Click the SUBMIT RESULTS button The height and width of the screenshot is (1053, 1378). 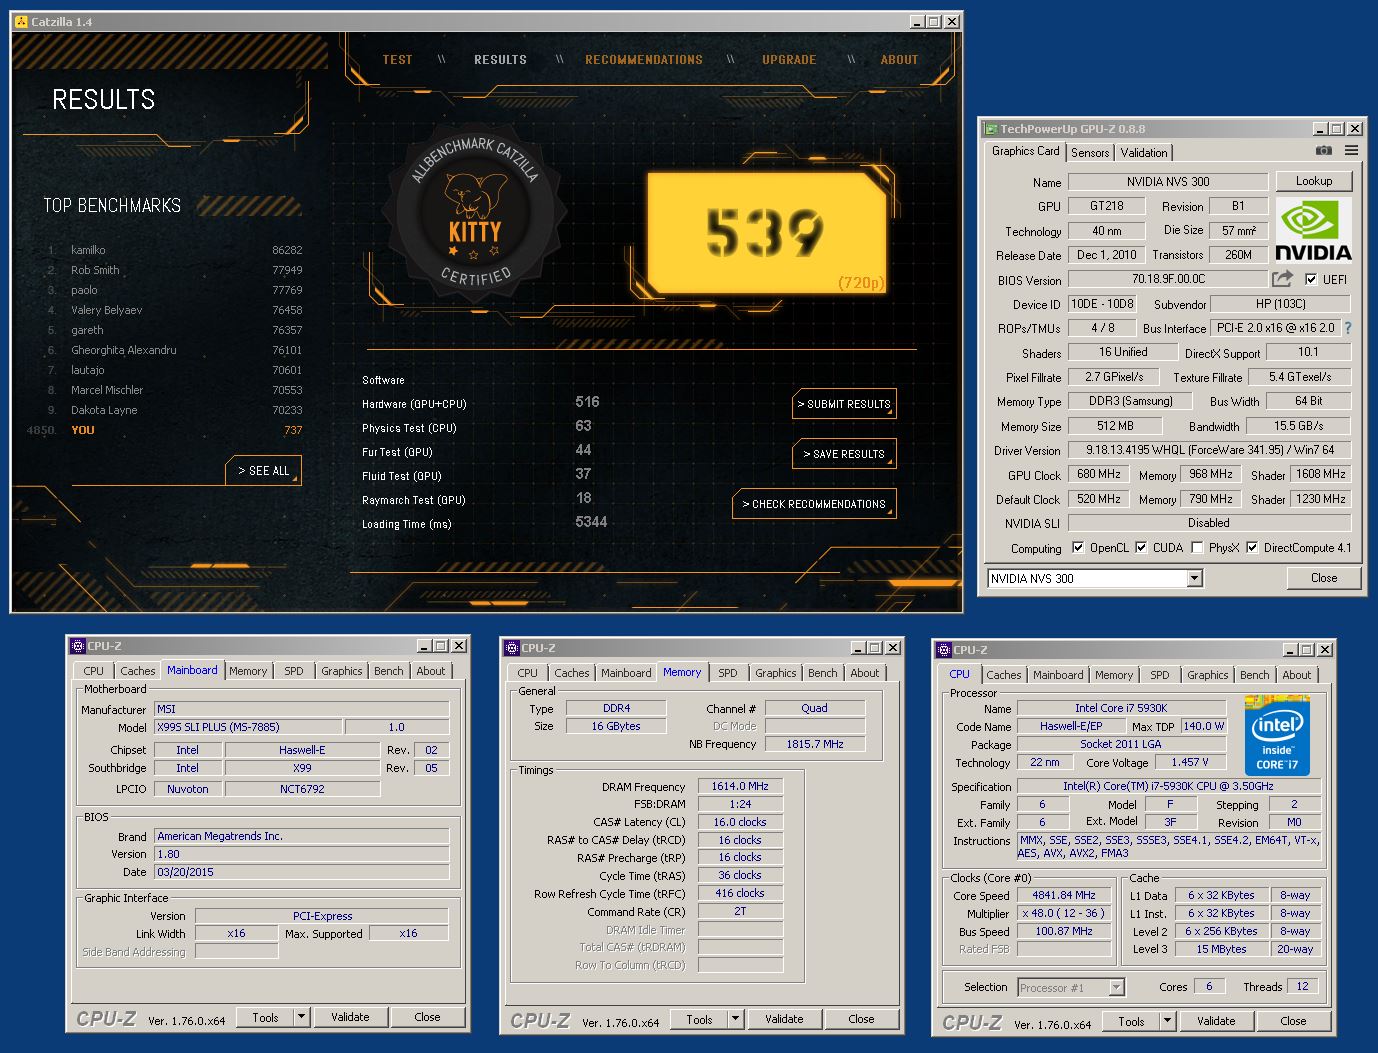pos(844,404)
